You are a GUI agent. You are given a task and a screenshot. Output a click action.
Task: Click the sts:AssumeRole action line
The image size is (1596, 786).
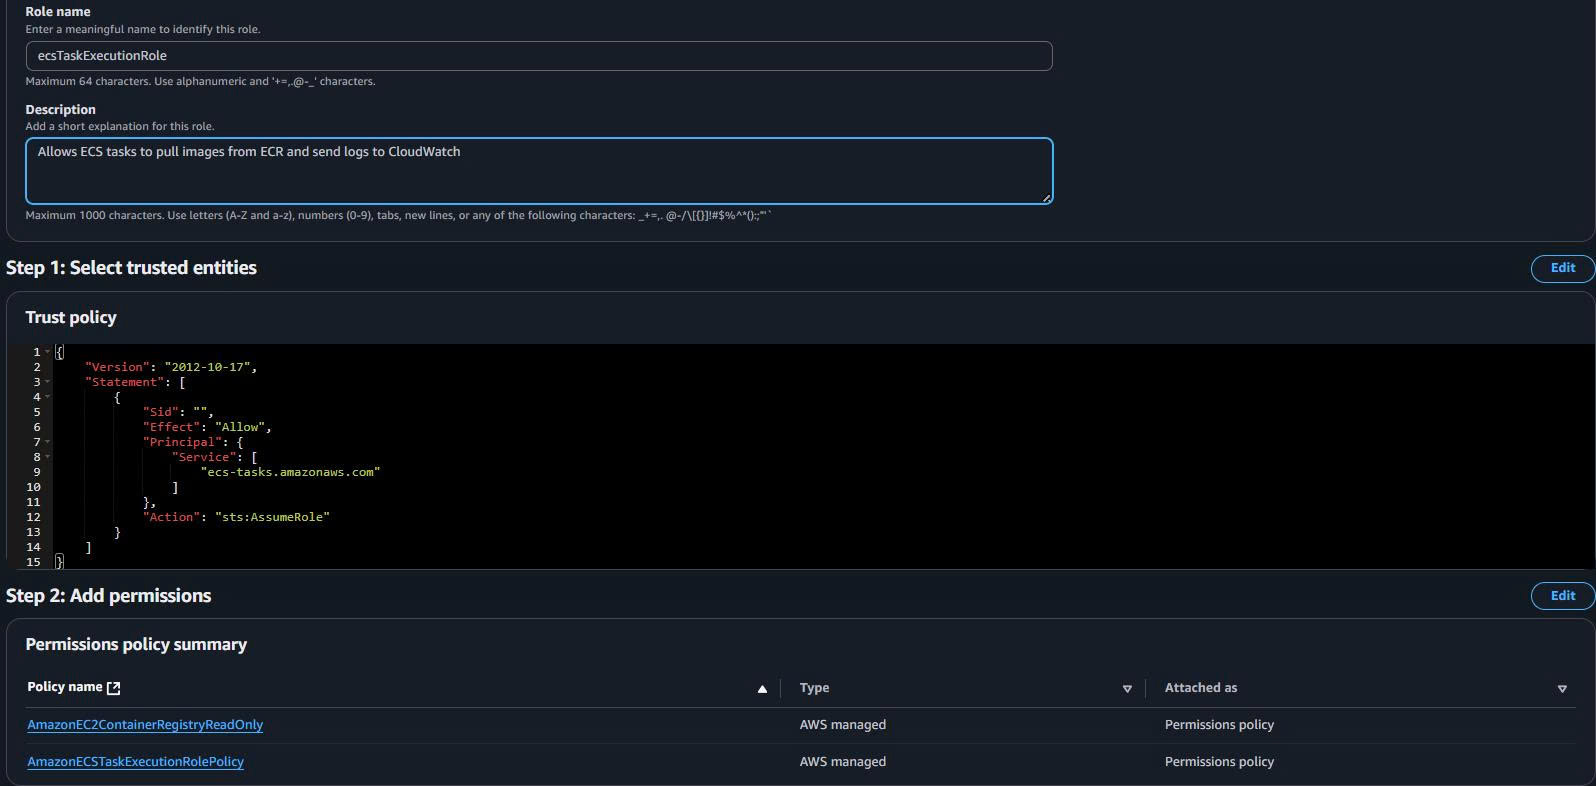coord(271,517)
